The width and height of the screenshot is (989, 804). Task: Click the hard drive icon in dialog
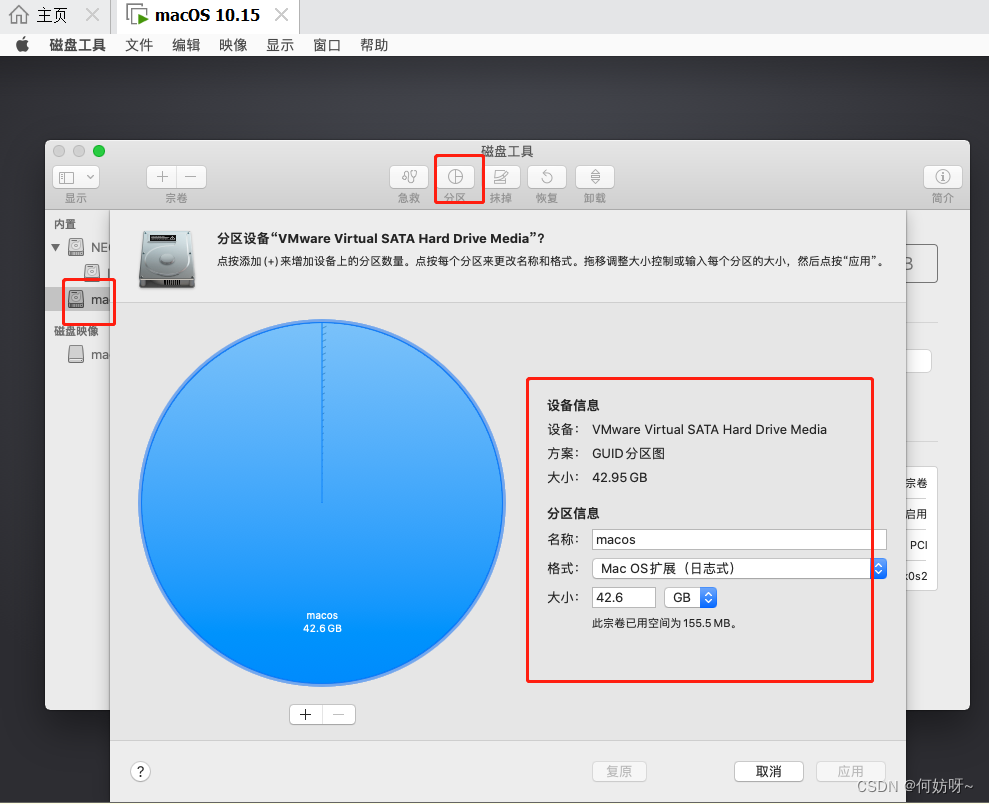pos(167,259)
